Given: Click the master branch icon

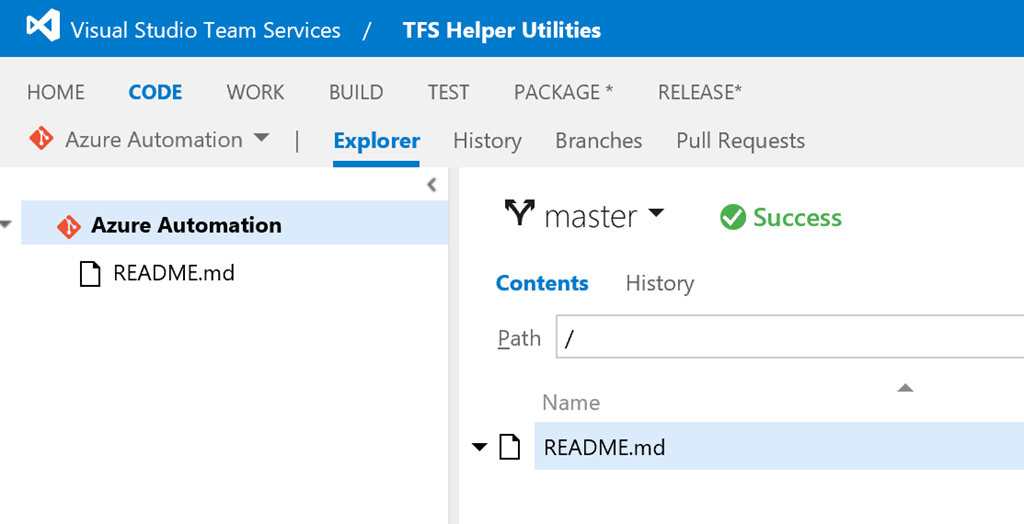Looking at the screenshot, I should pos(519,214).
